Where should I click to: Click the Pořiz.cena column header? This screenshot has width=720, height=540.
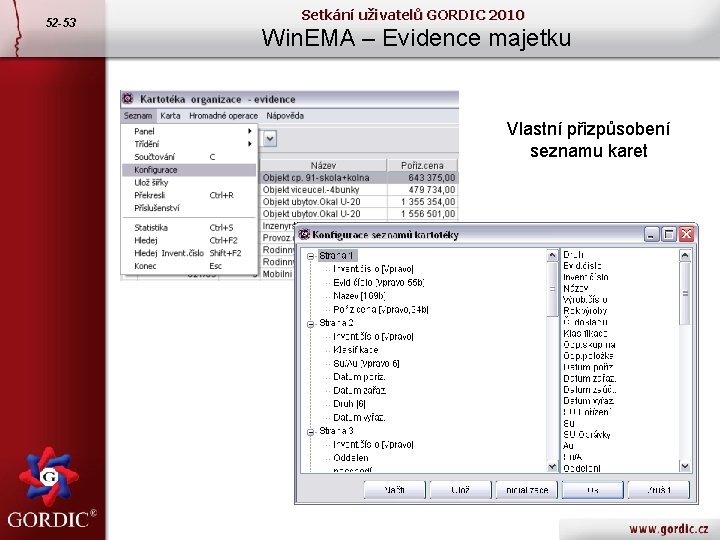[x=422, y=165]
